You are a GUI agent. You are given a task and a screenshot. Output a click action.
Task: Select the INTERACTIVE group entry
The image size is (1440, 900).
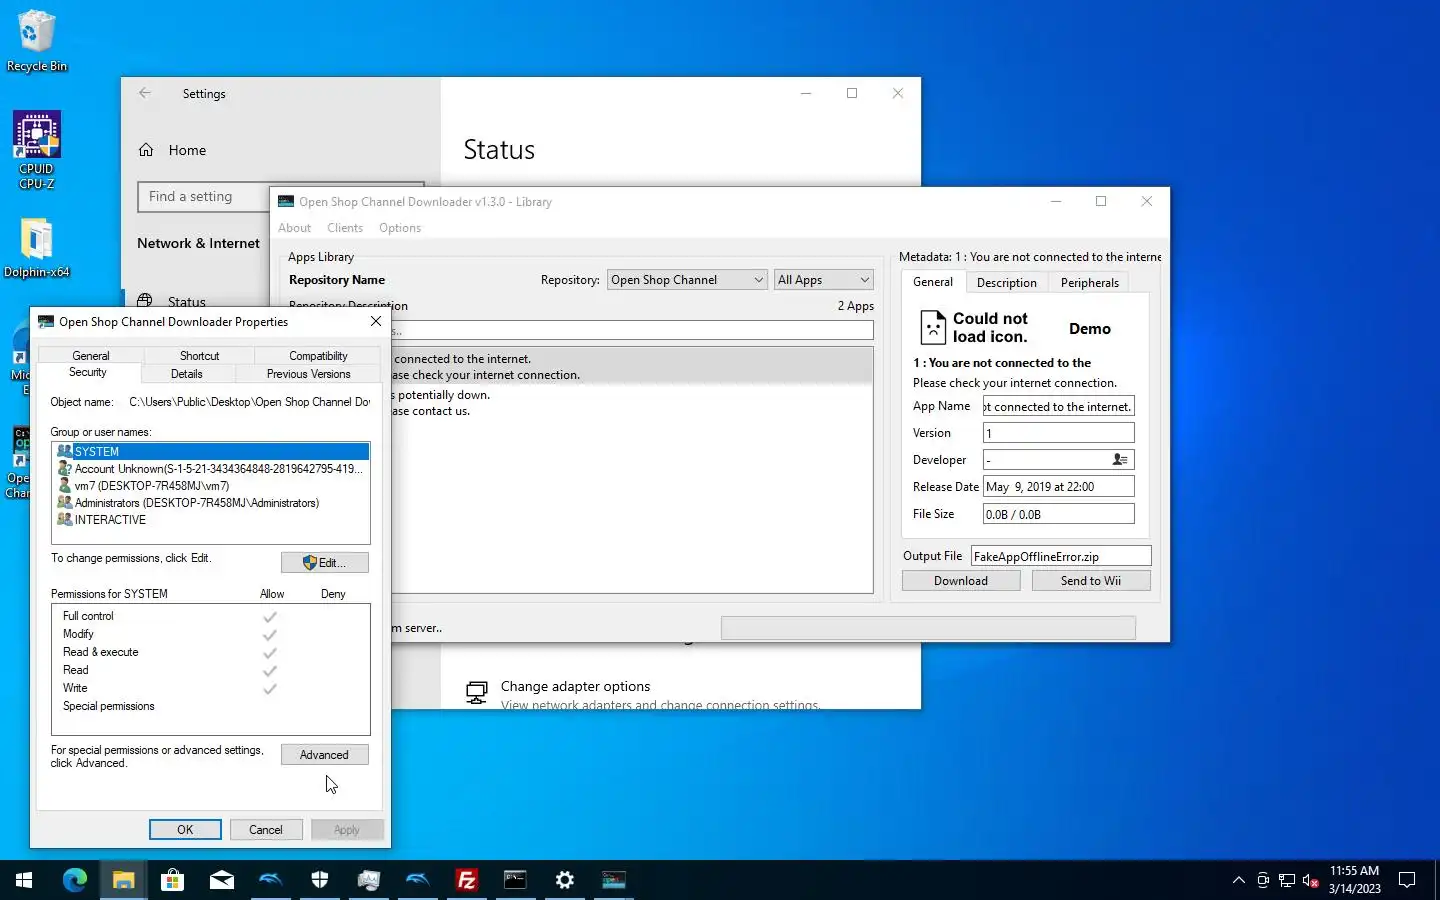pyautogui.click(x=212, y=520)
